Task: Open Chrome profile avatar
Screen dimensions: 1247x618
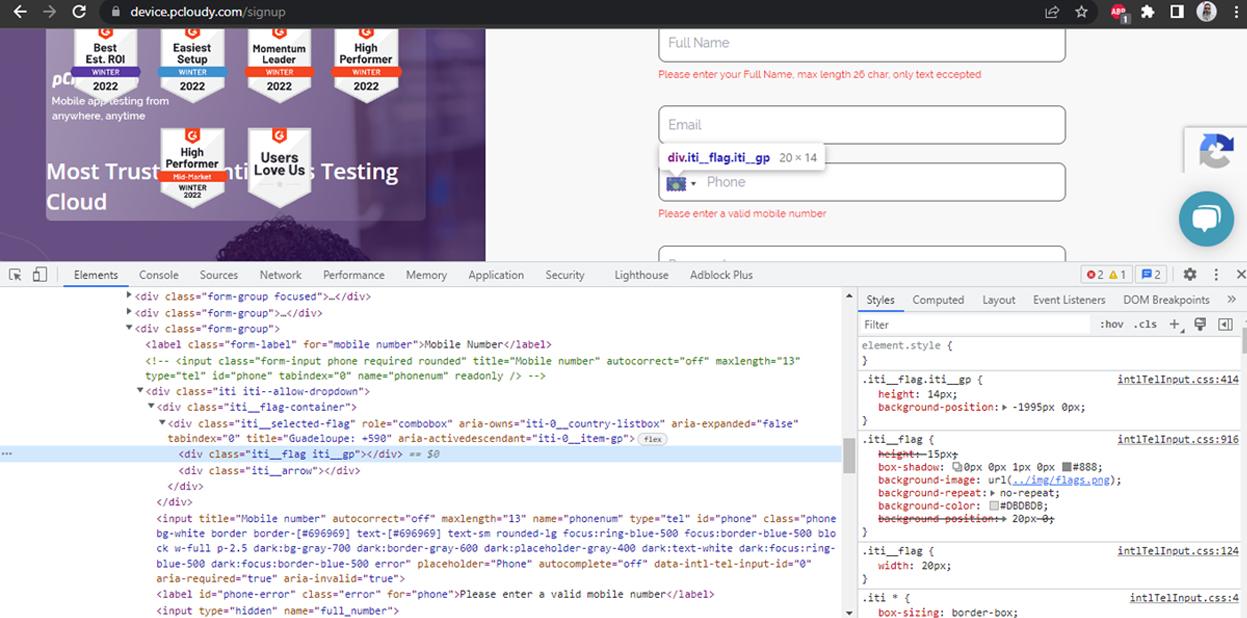Action: click(x=1207, y=12)
